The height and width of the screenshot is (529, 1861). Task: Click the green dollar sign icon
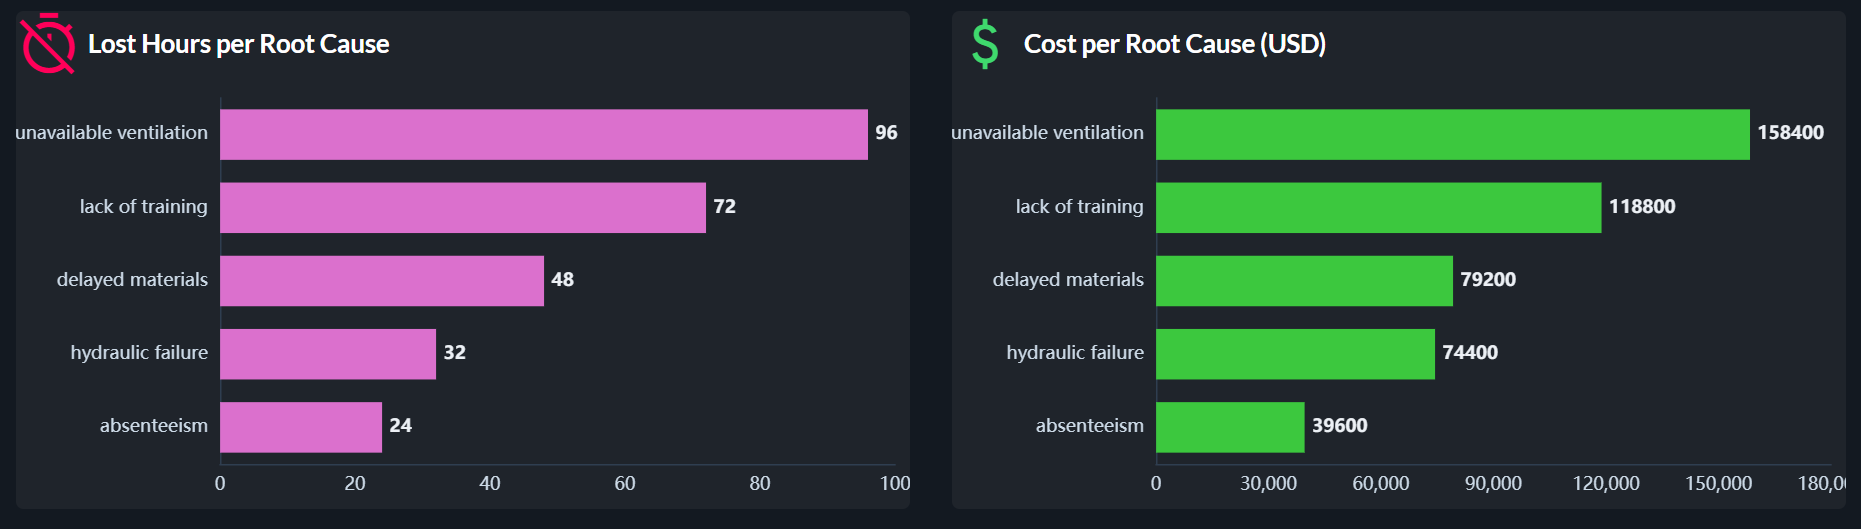coord(985,44)
